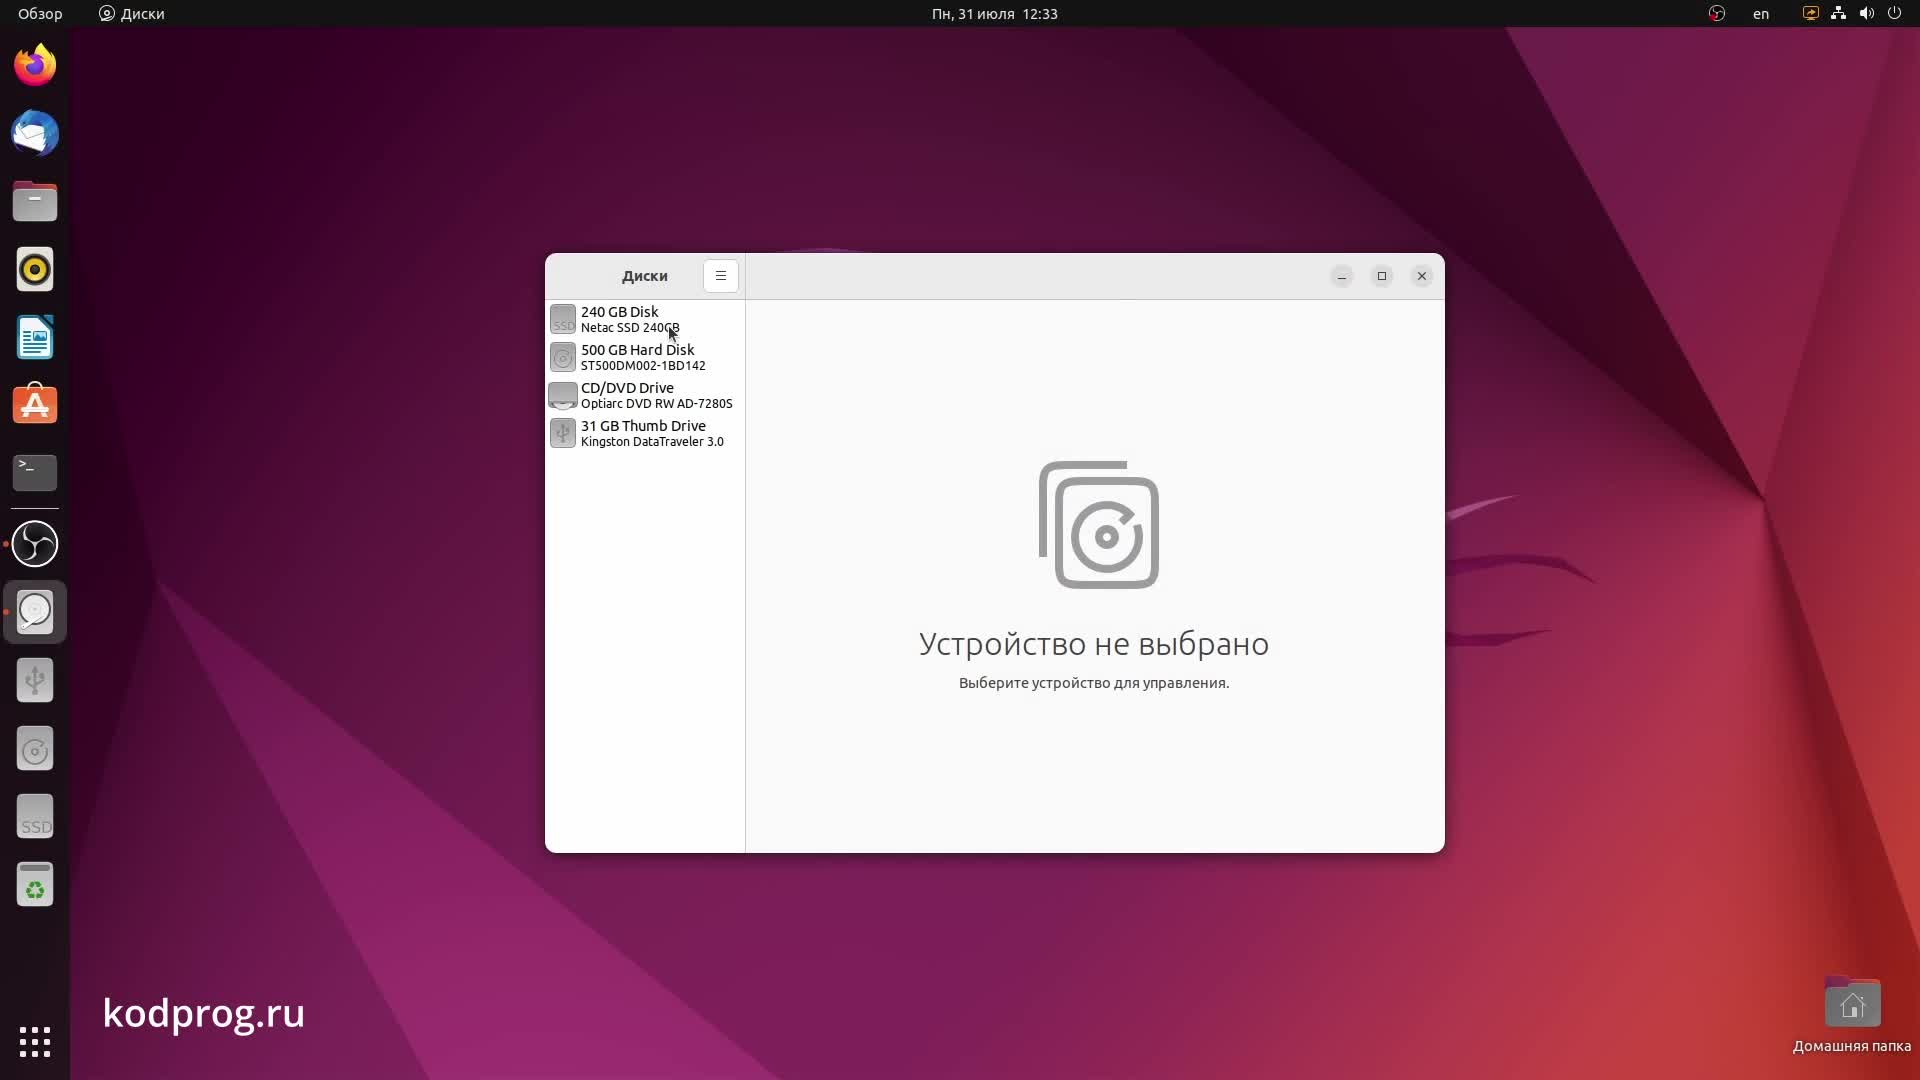Launch LibreOffice Writer
The image size is (1920, 1080).
(35, 337)
